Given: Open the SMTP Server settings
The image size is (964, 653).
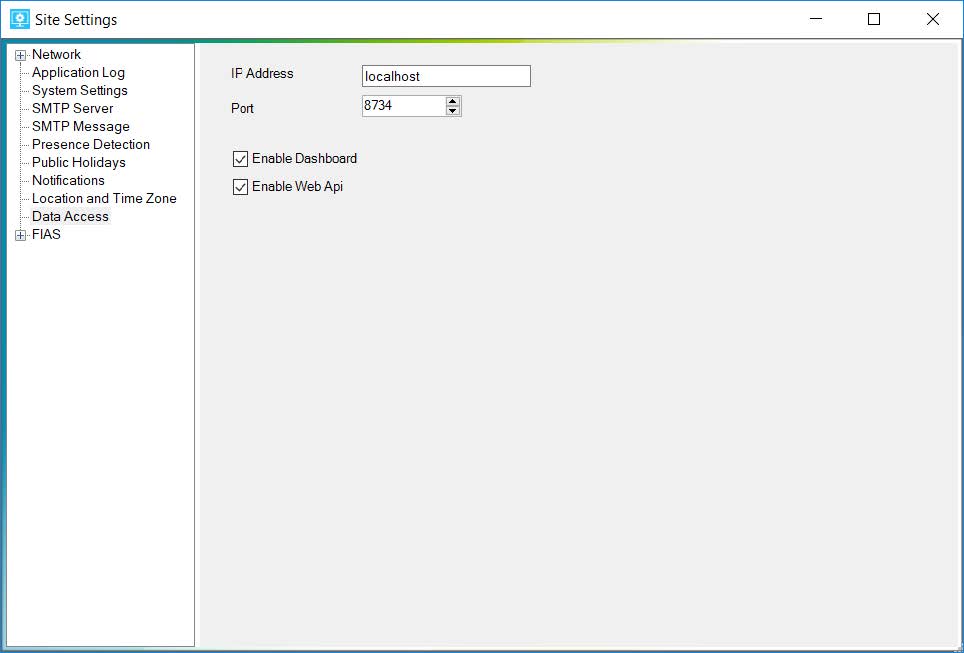Looking at the screenshot, I should (x=71, y=108).
